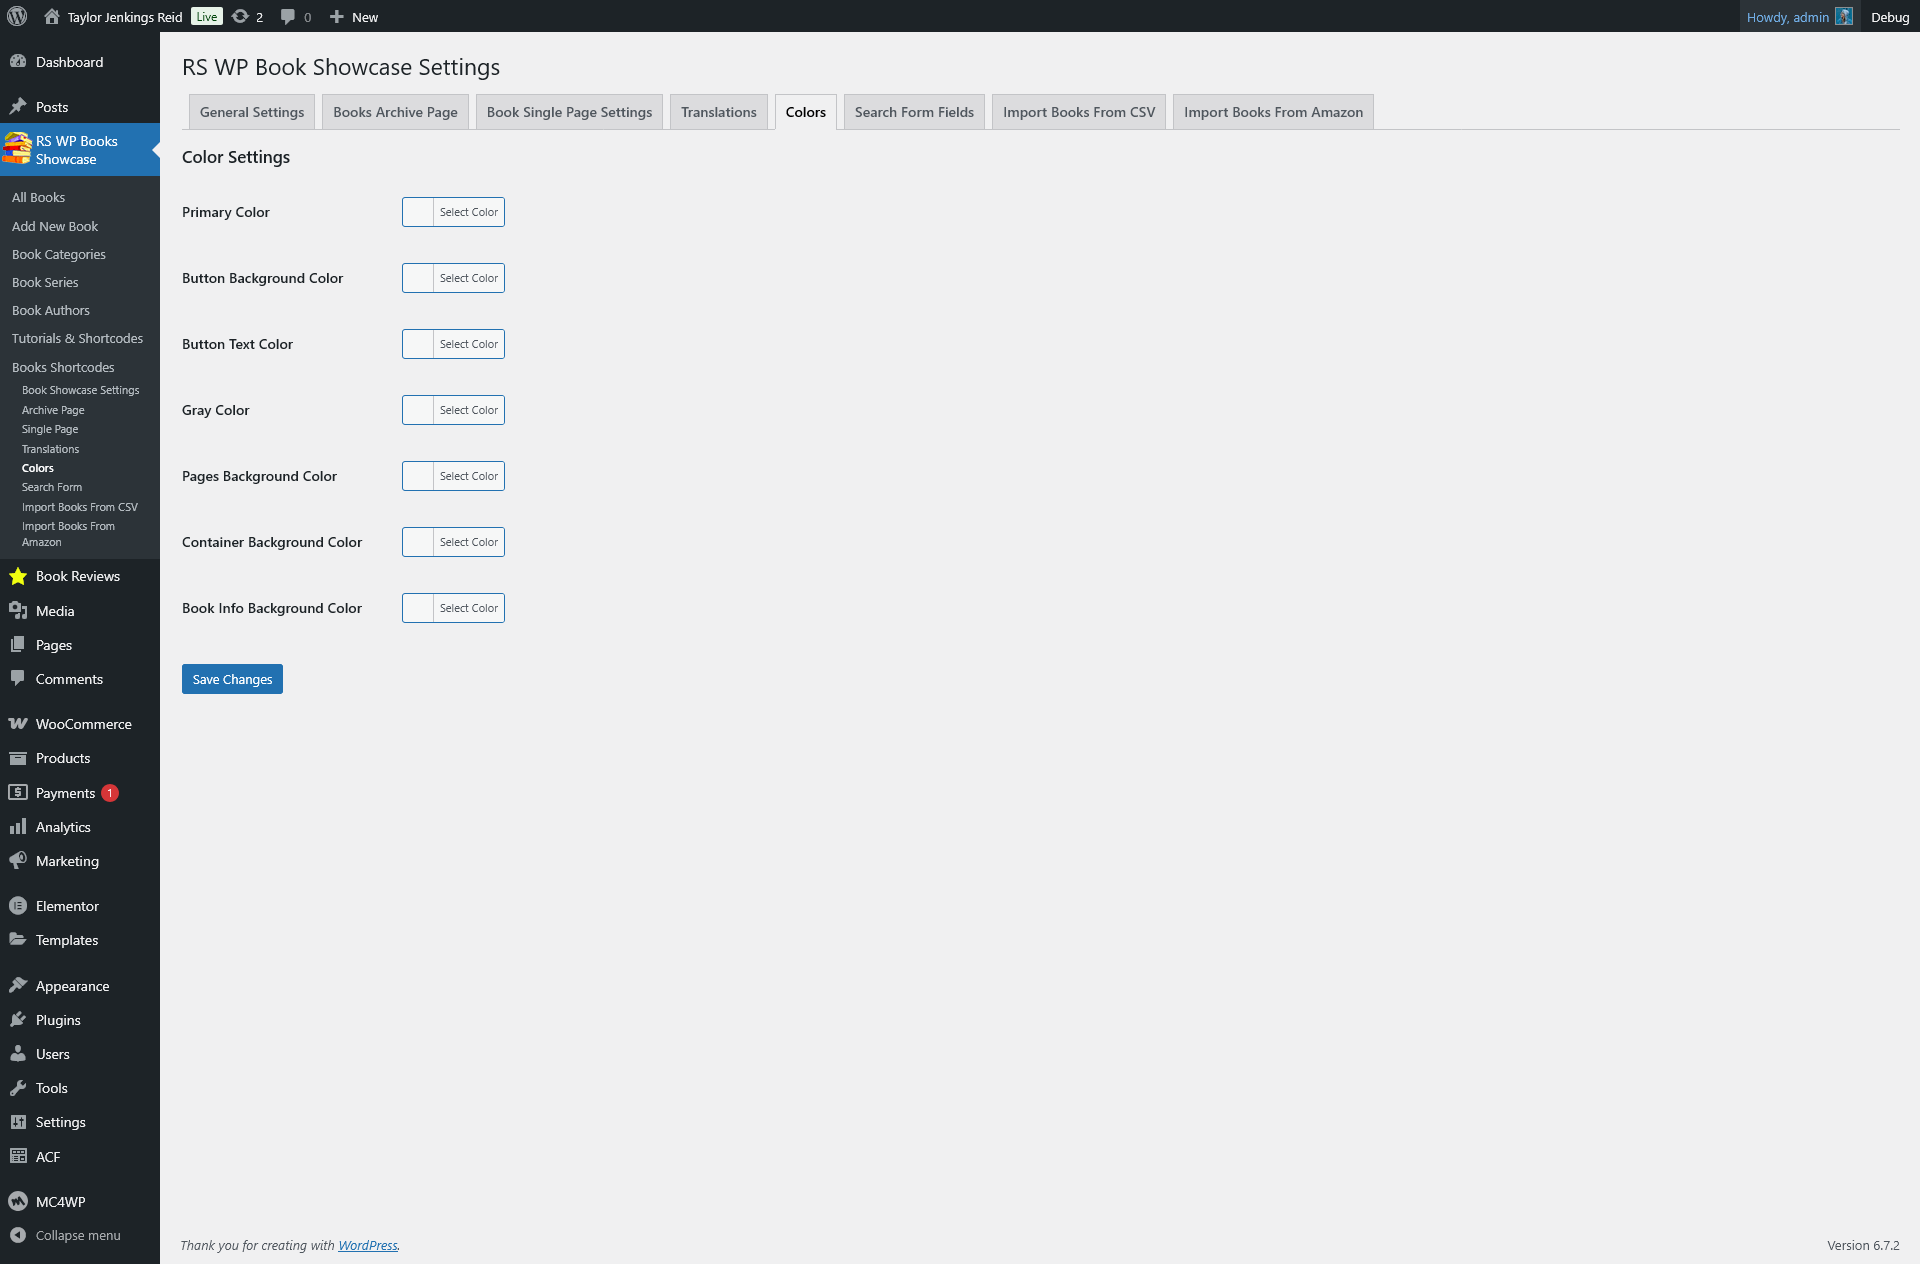Expand Books Shortcodes menu section
Image resolution: width=1920 pixels, height=1264 pixels.
click(62, 367)
